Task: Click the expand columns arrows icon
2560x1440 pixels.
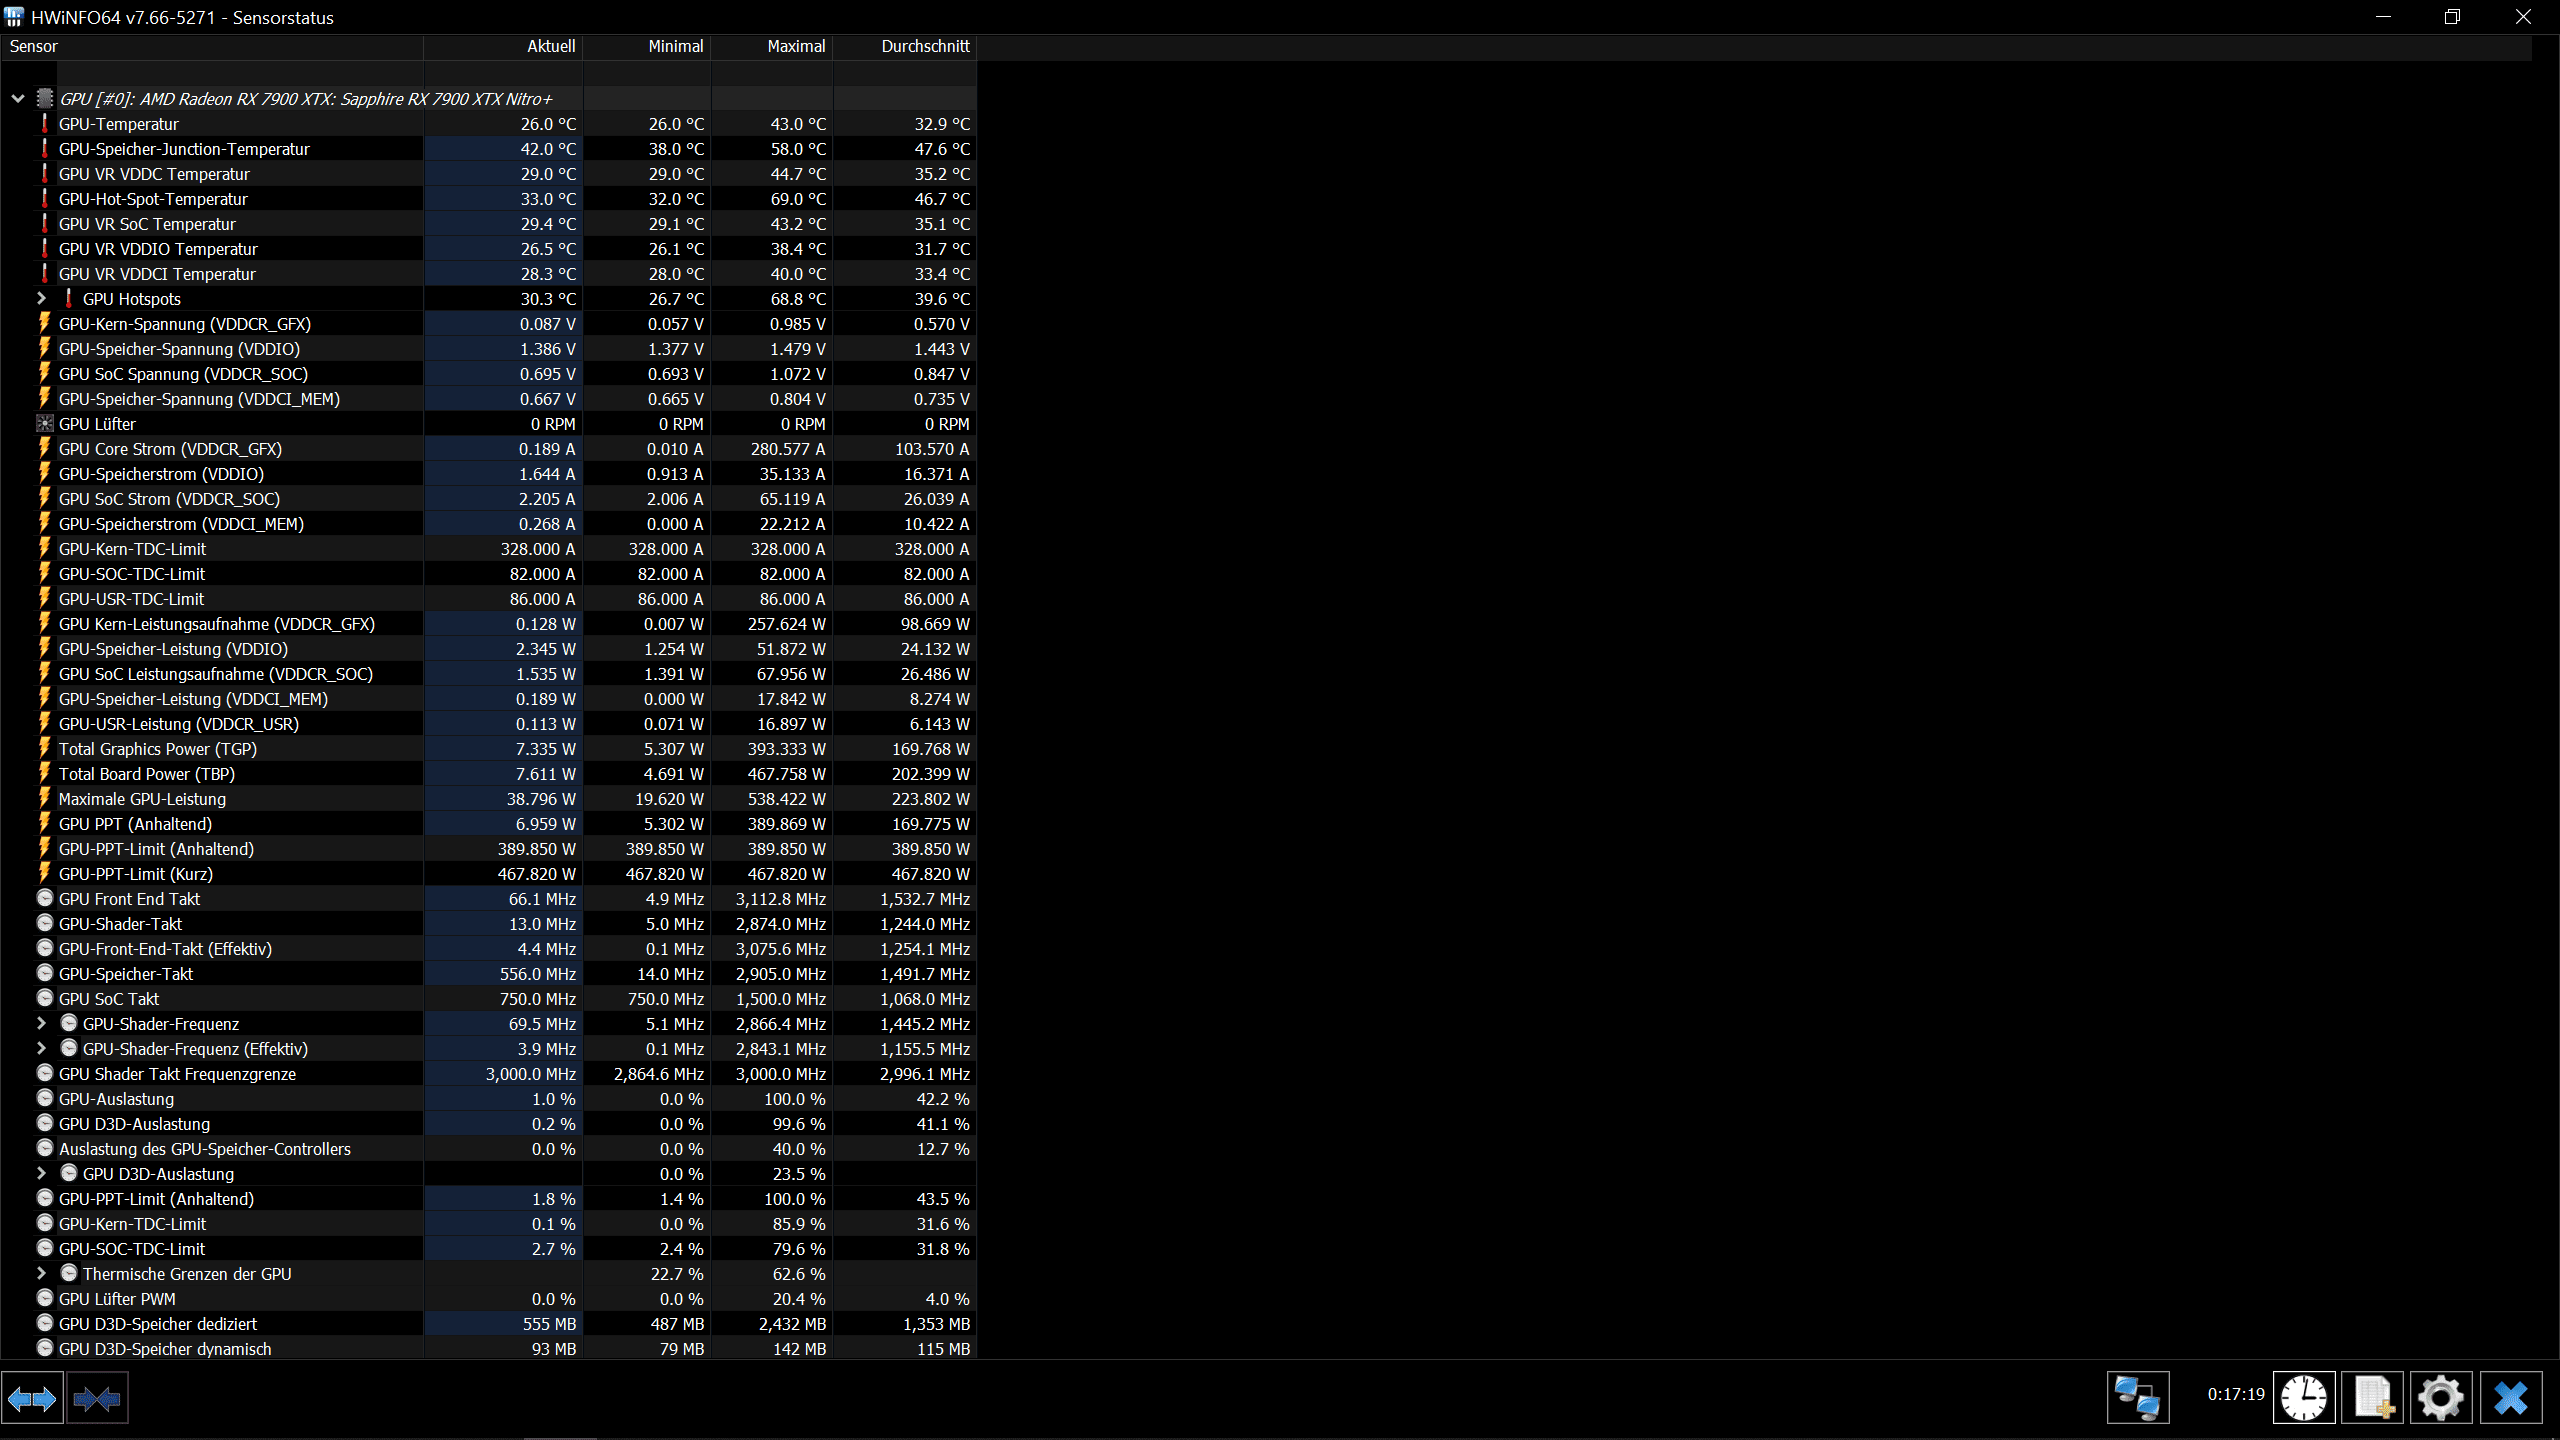Action: (32, 1398)
